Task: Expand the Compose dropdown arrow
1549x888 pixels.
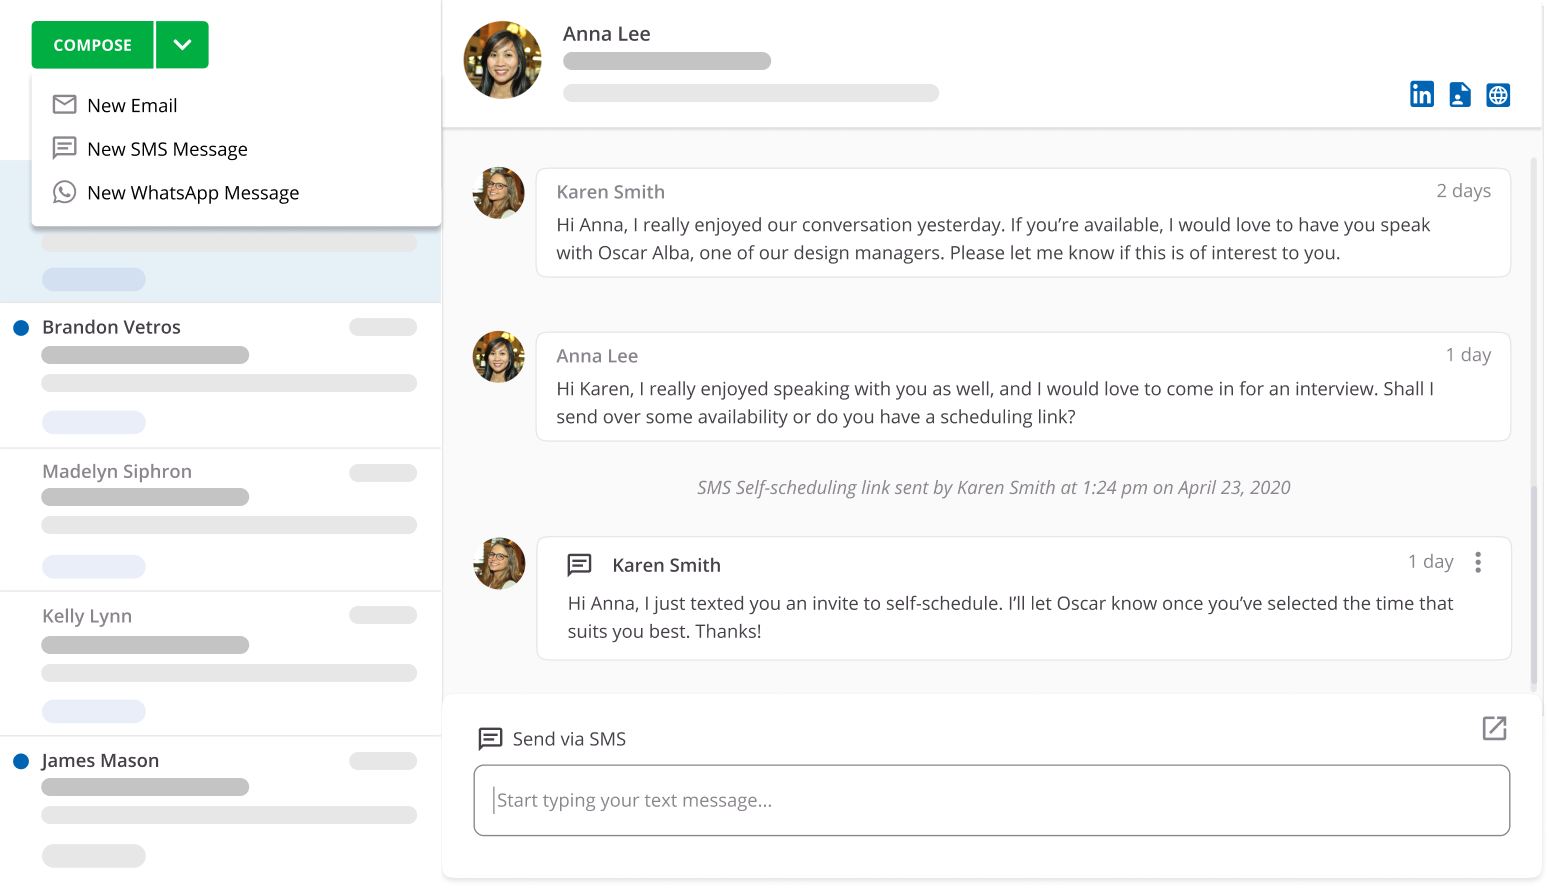Action: (x=182, y=45)
